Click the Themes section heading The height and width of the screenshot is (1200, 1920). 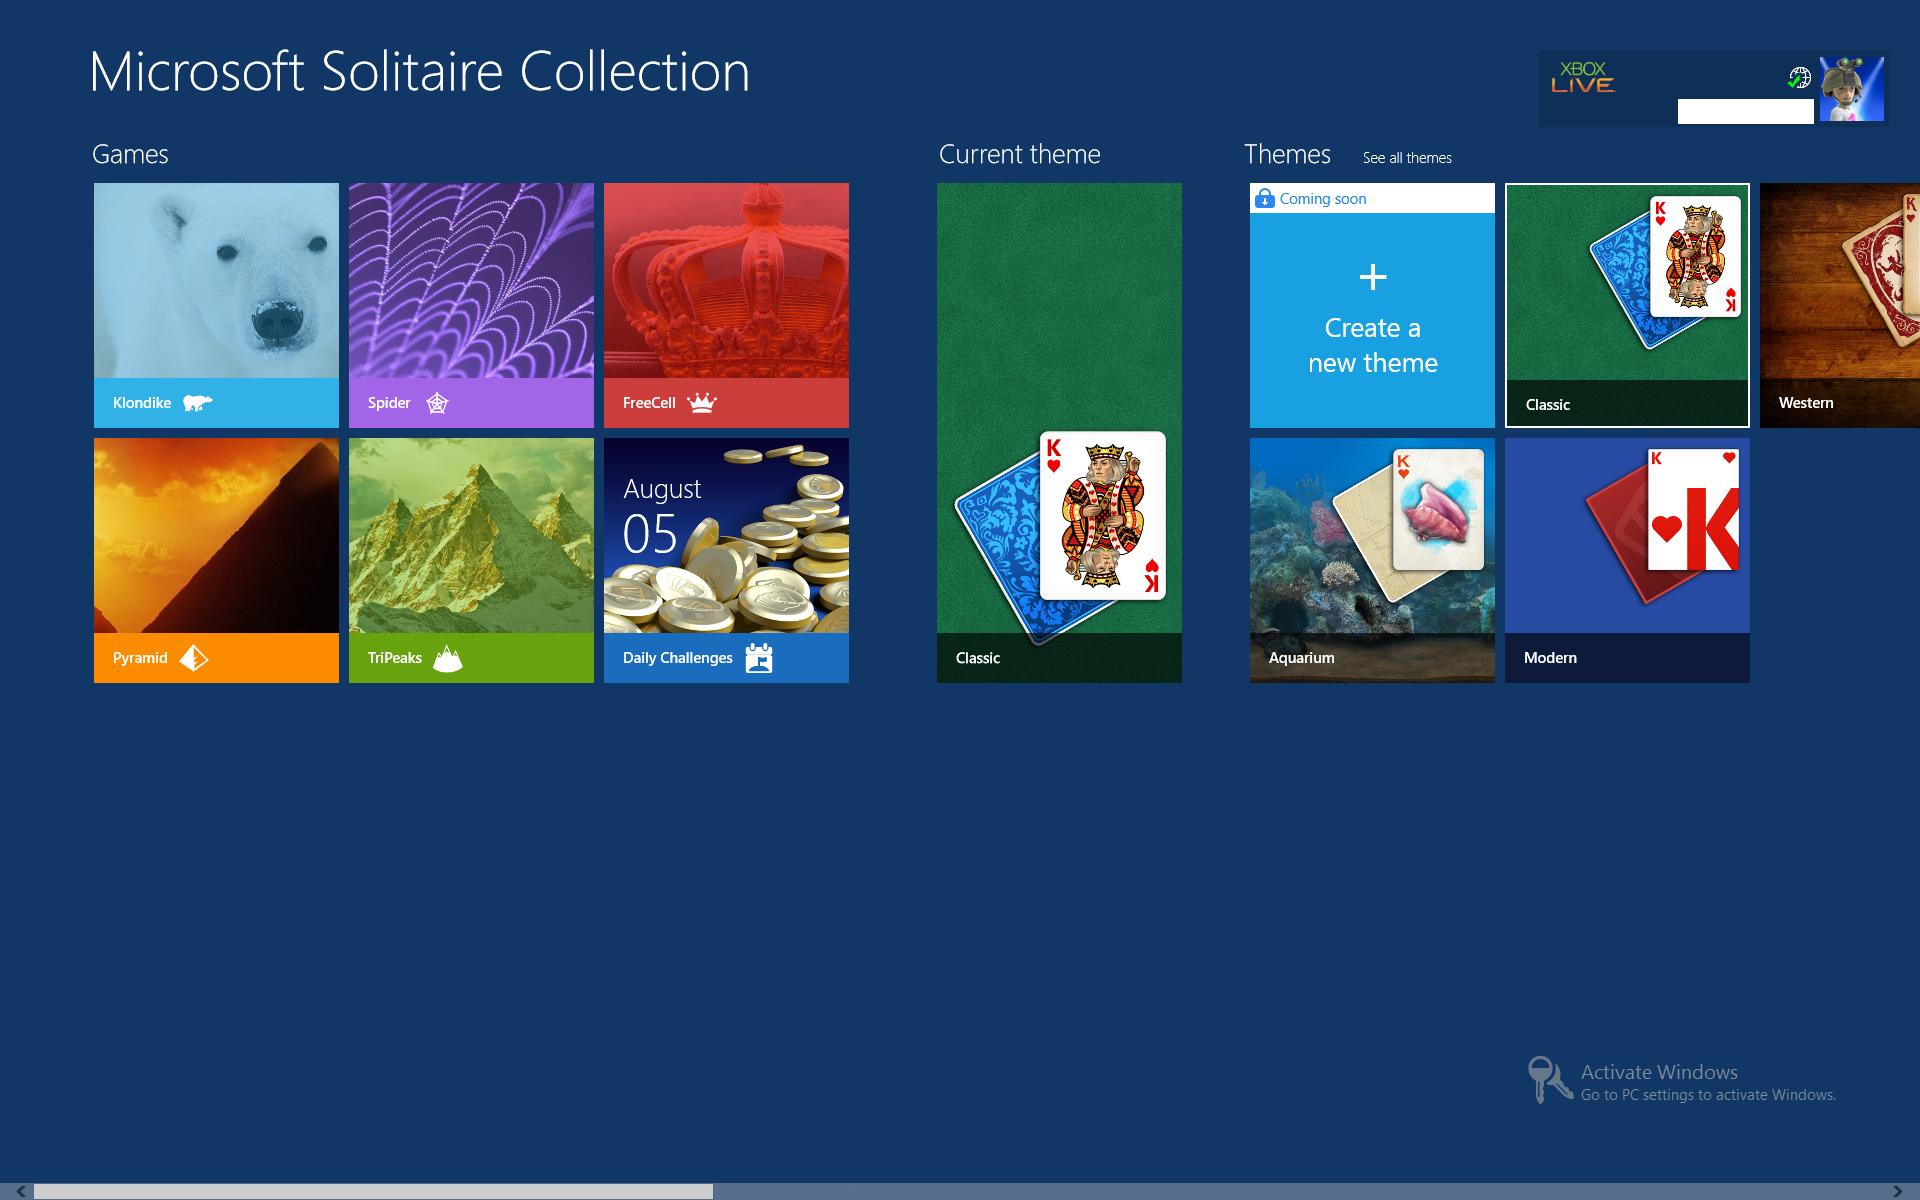point(1287,154)
